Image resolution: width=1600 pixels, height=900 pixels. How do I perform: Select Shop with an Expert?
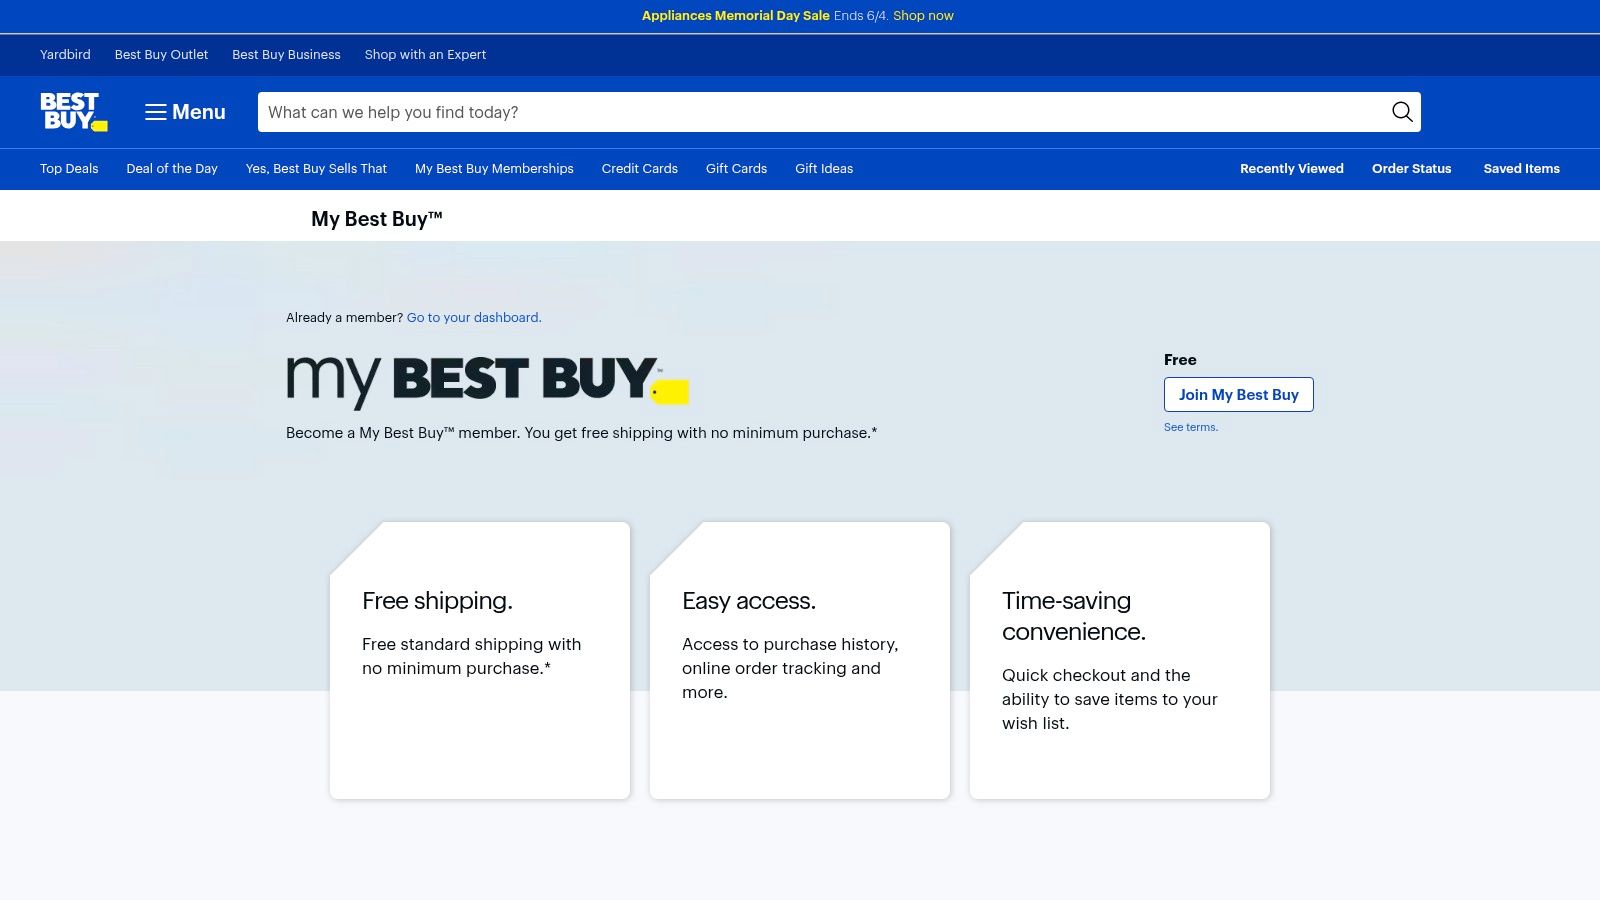pos(425,55)
